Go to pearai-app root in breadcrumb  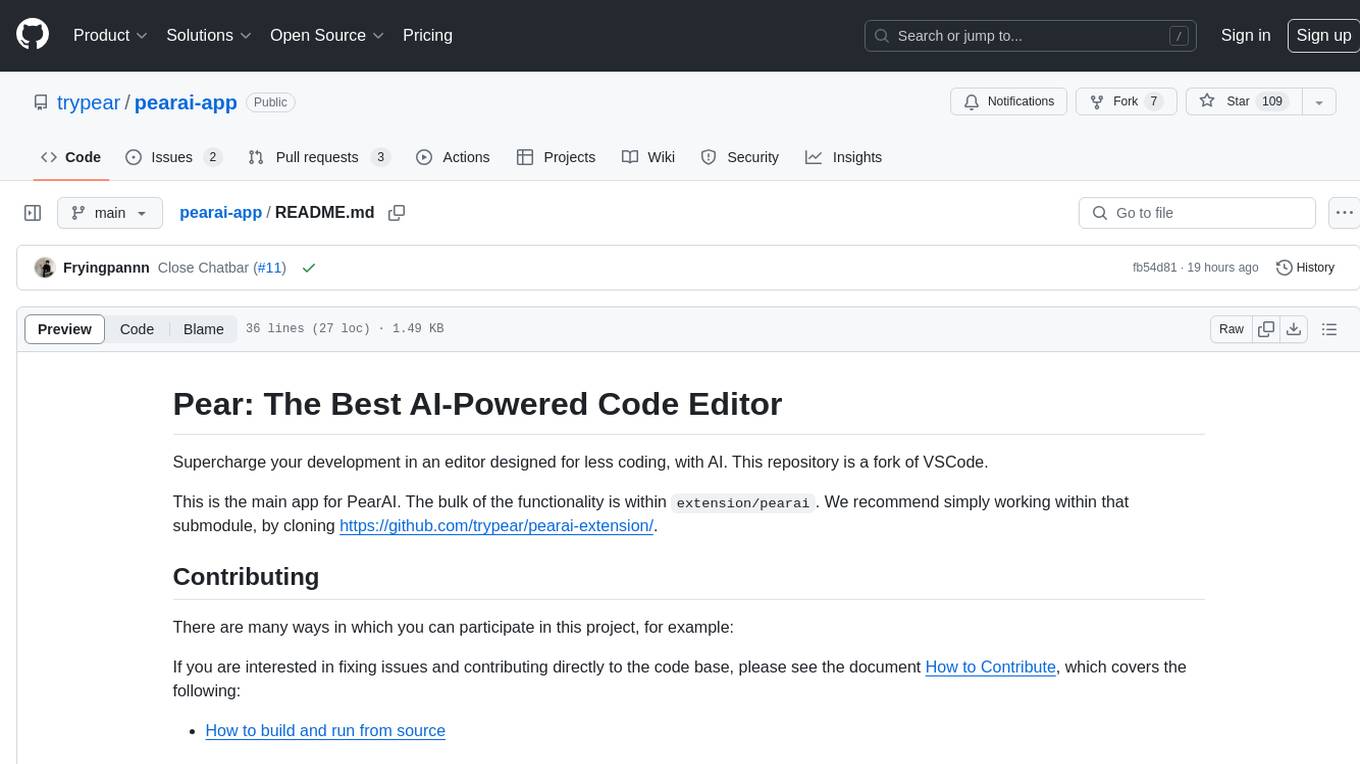click(x=220, y=212)
